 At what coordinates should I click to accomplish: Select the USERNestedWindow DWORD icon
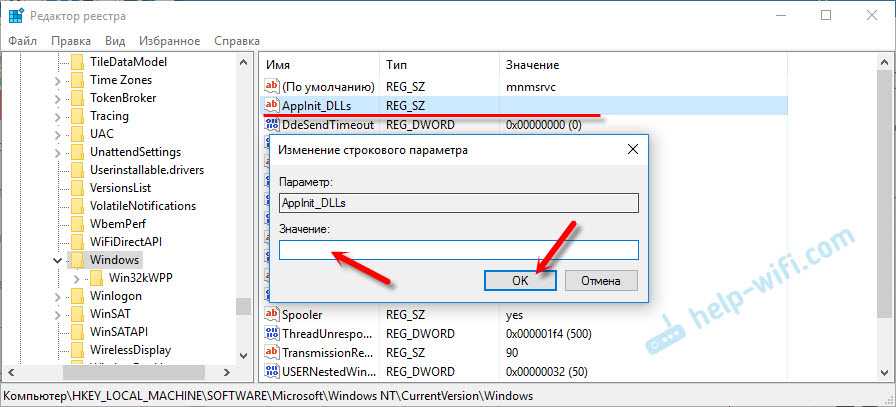[271, 371]
